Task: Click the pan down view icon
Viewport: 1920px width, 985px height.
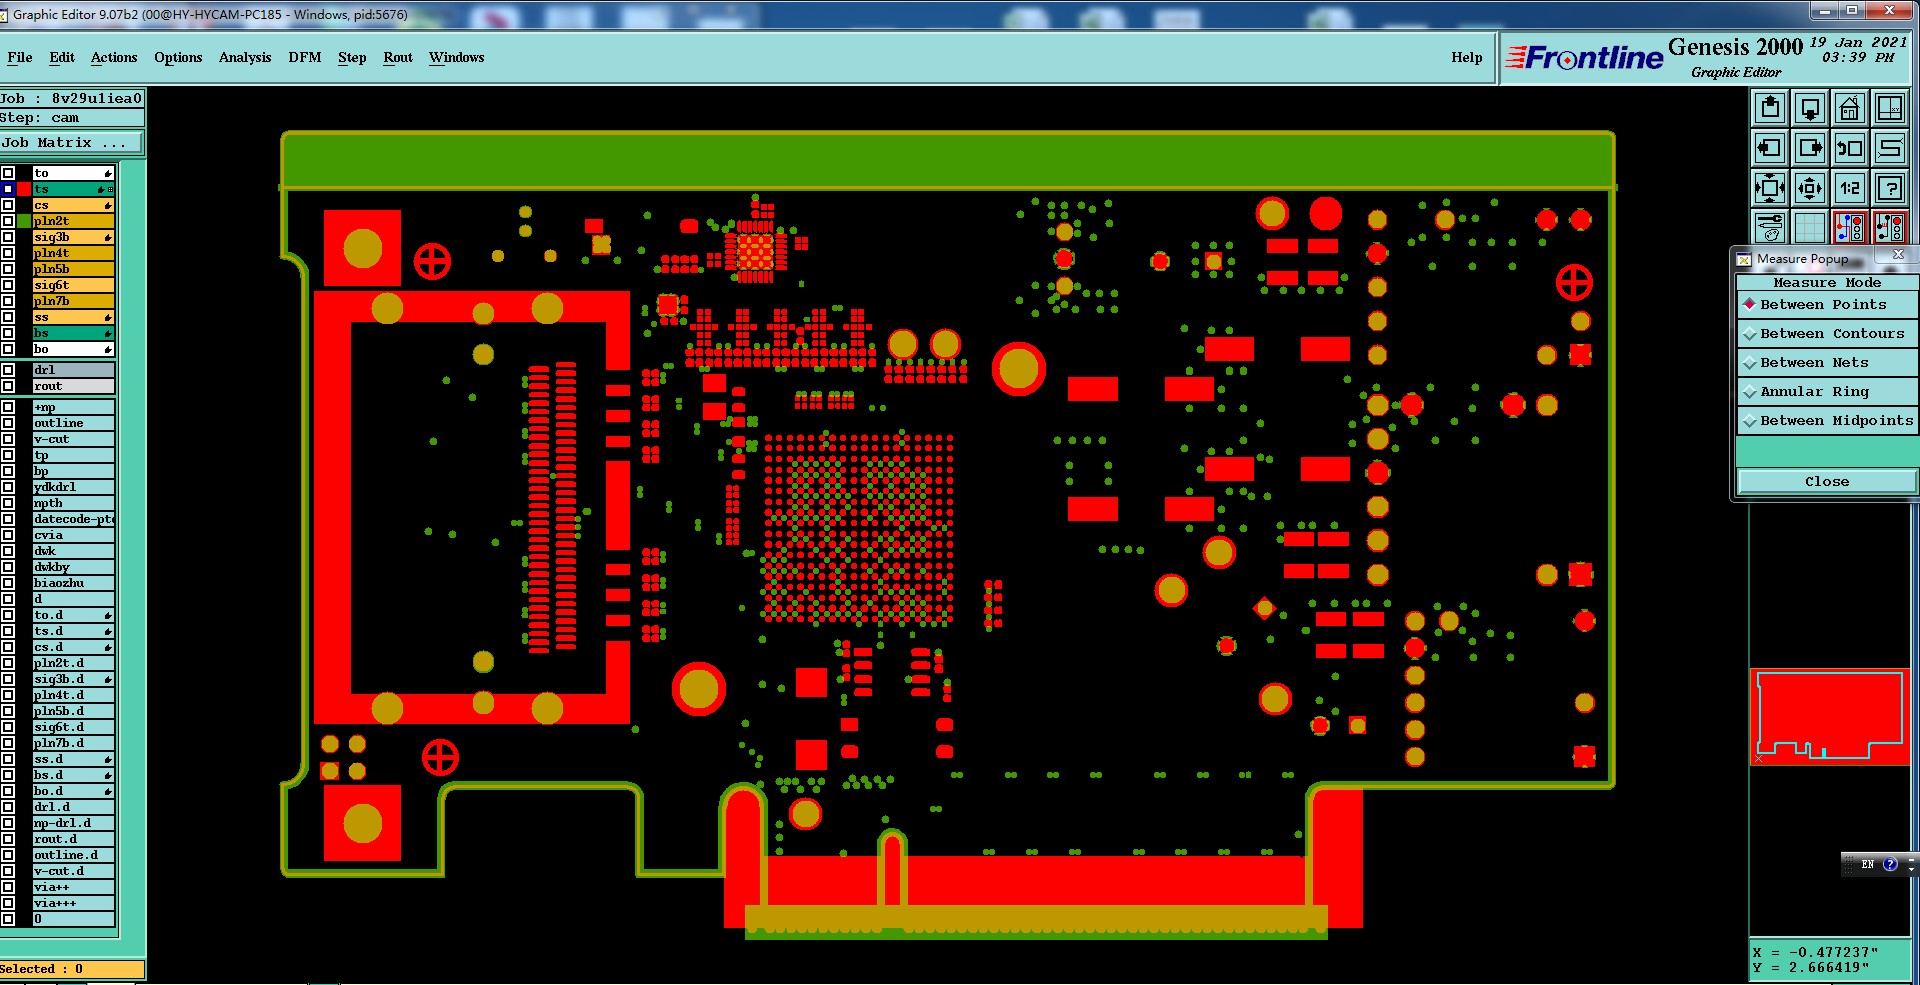Action: click(1810, 109)
